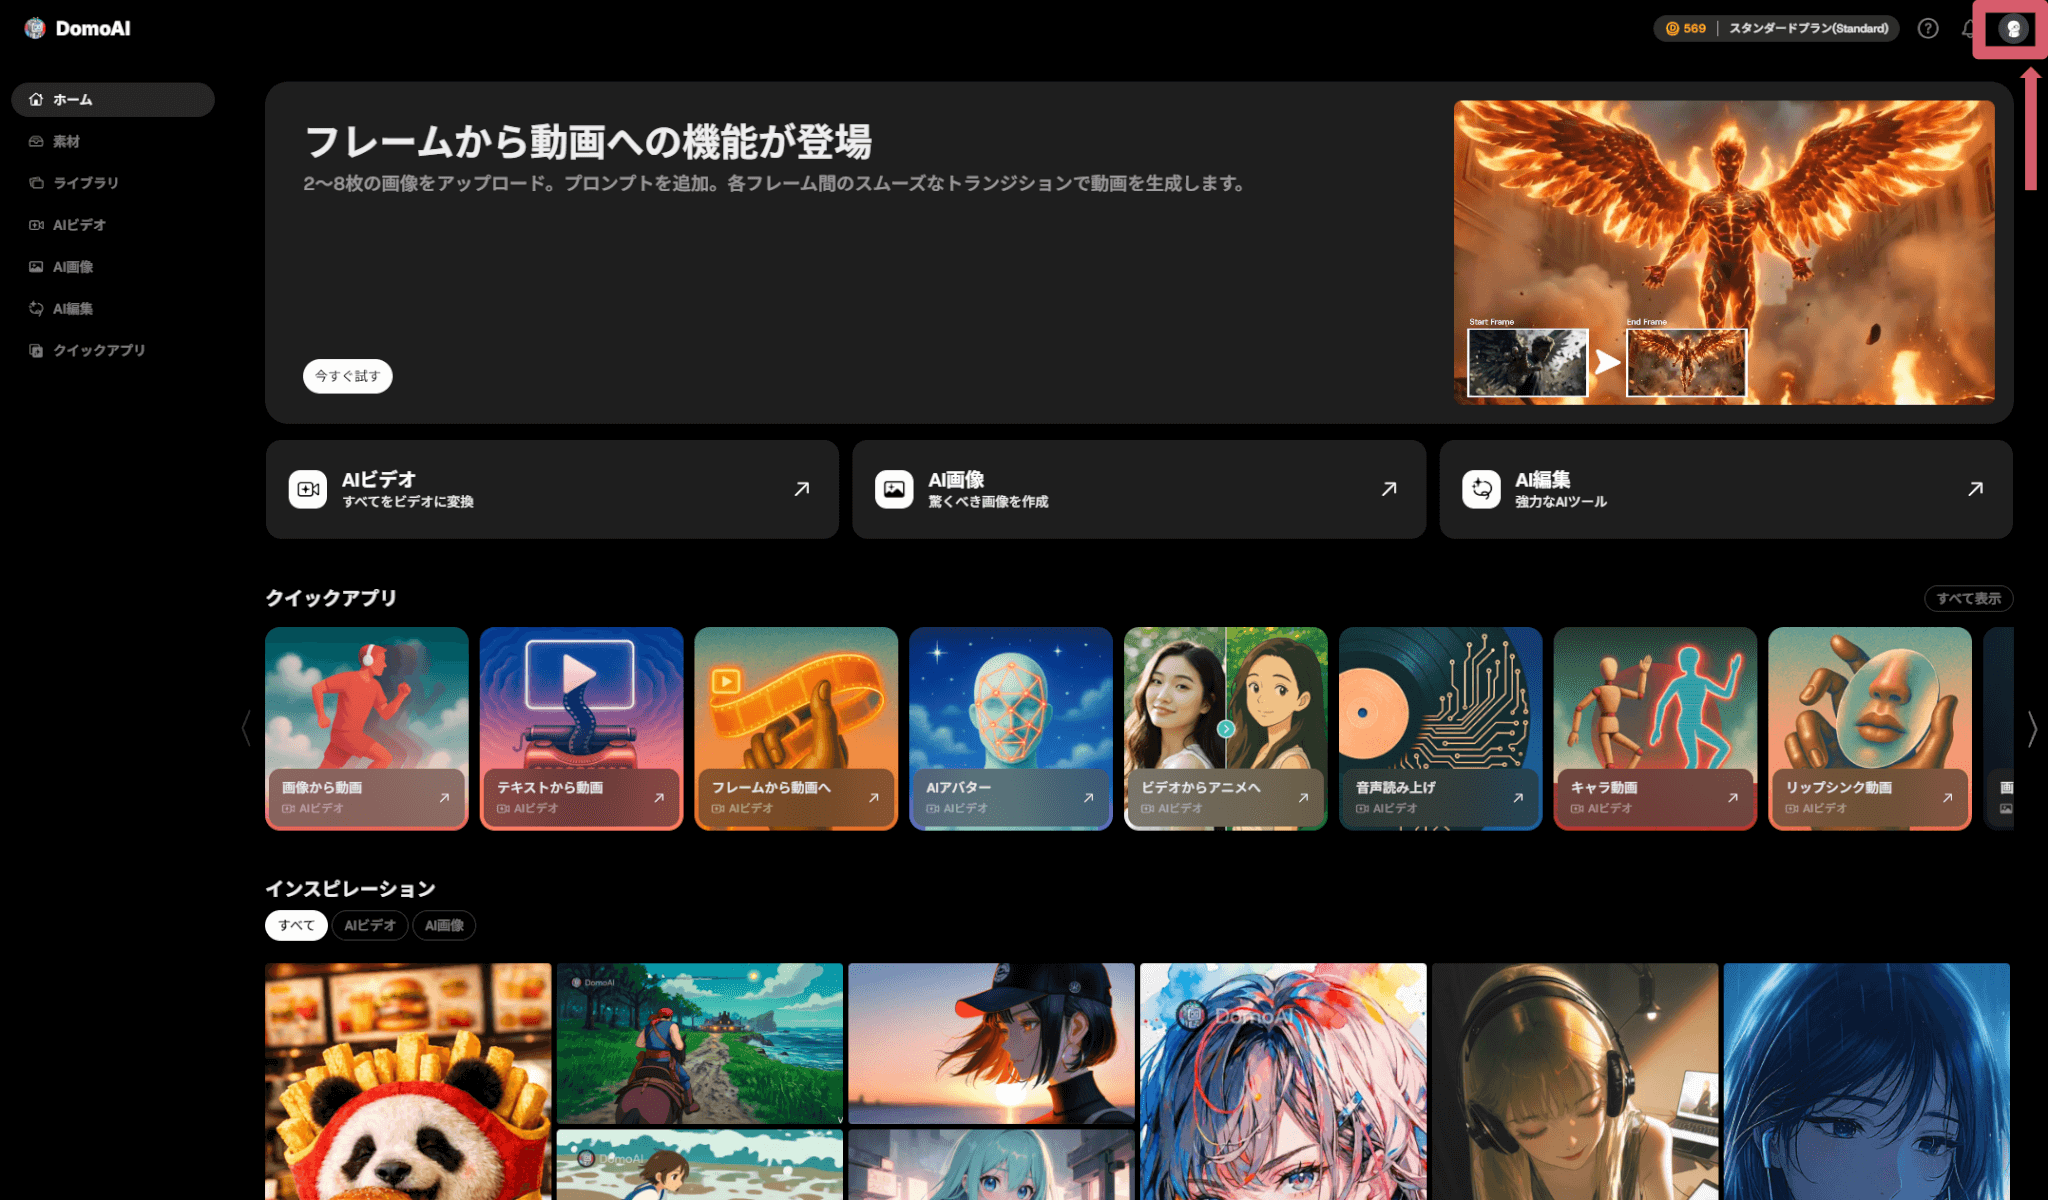Filter inspiration by AIビデオ

coord(369,925)
